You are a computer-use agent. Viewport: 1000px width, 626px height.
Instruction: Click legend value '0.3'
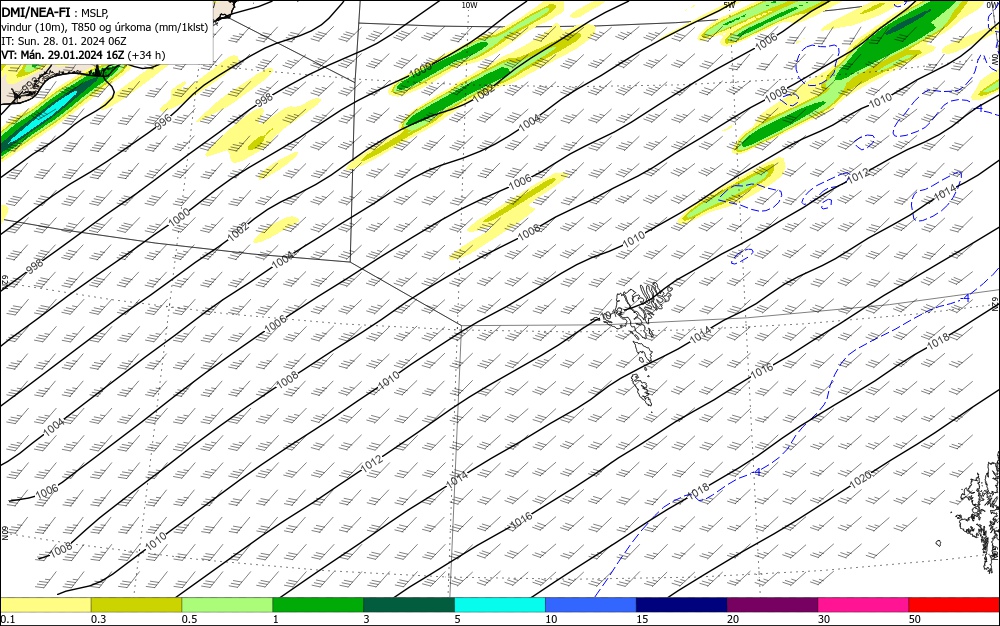(x=98, y=619)
